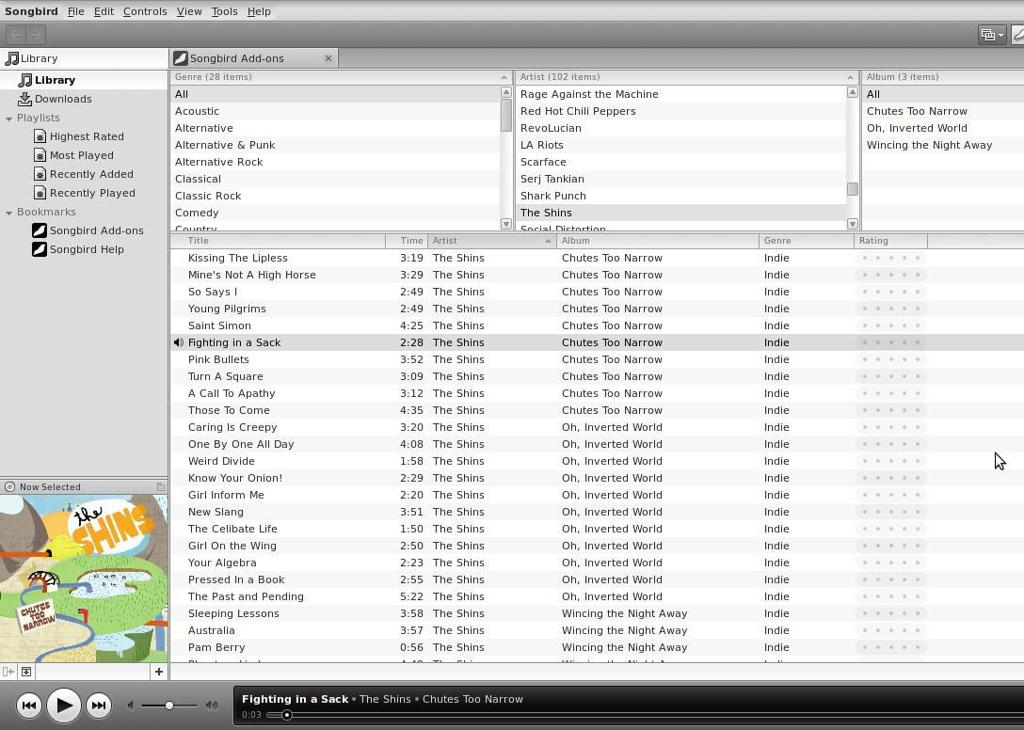Click the Songbird feather icon in the toolbar

click(1017, 35)
